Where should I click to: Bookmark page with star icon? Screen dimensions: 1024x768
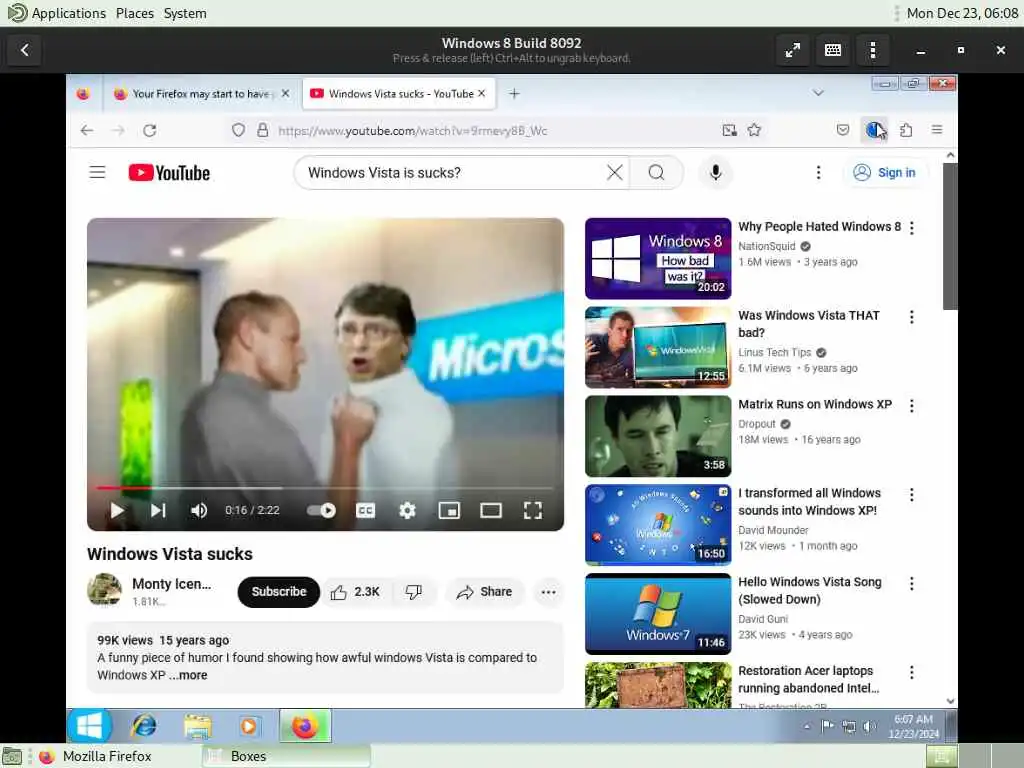754,130
